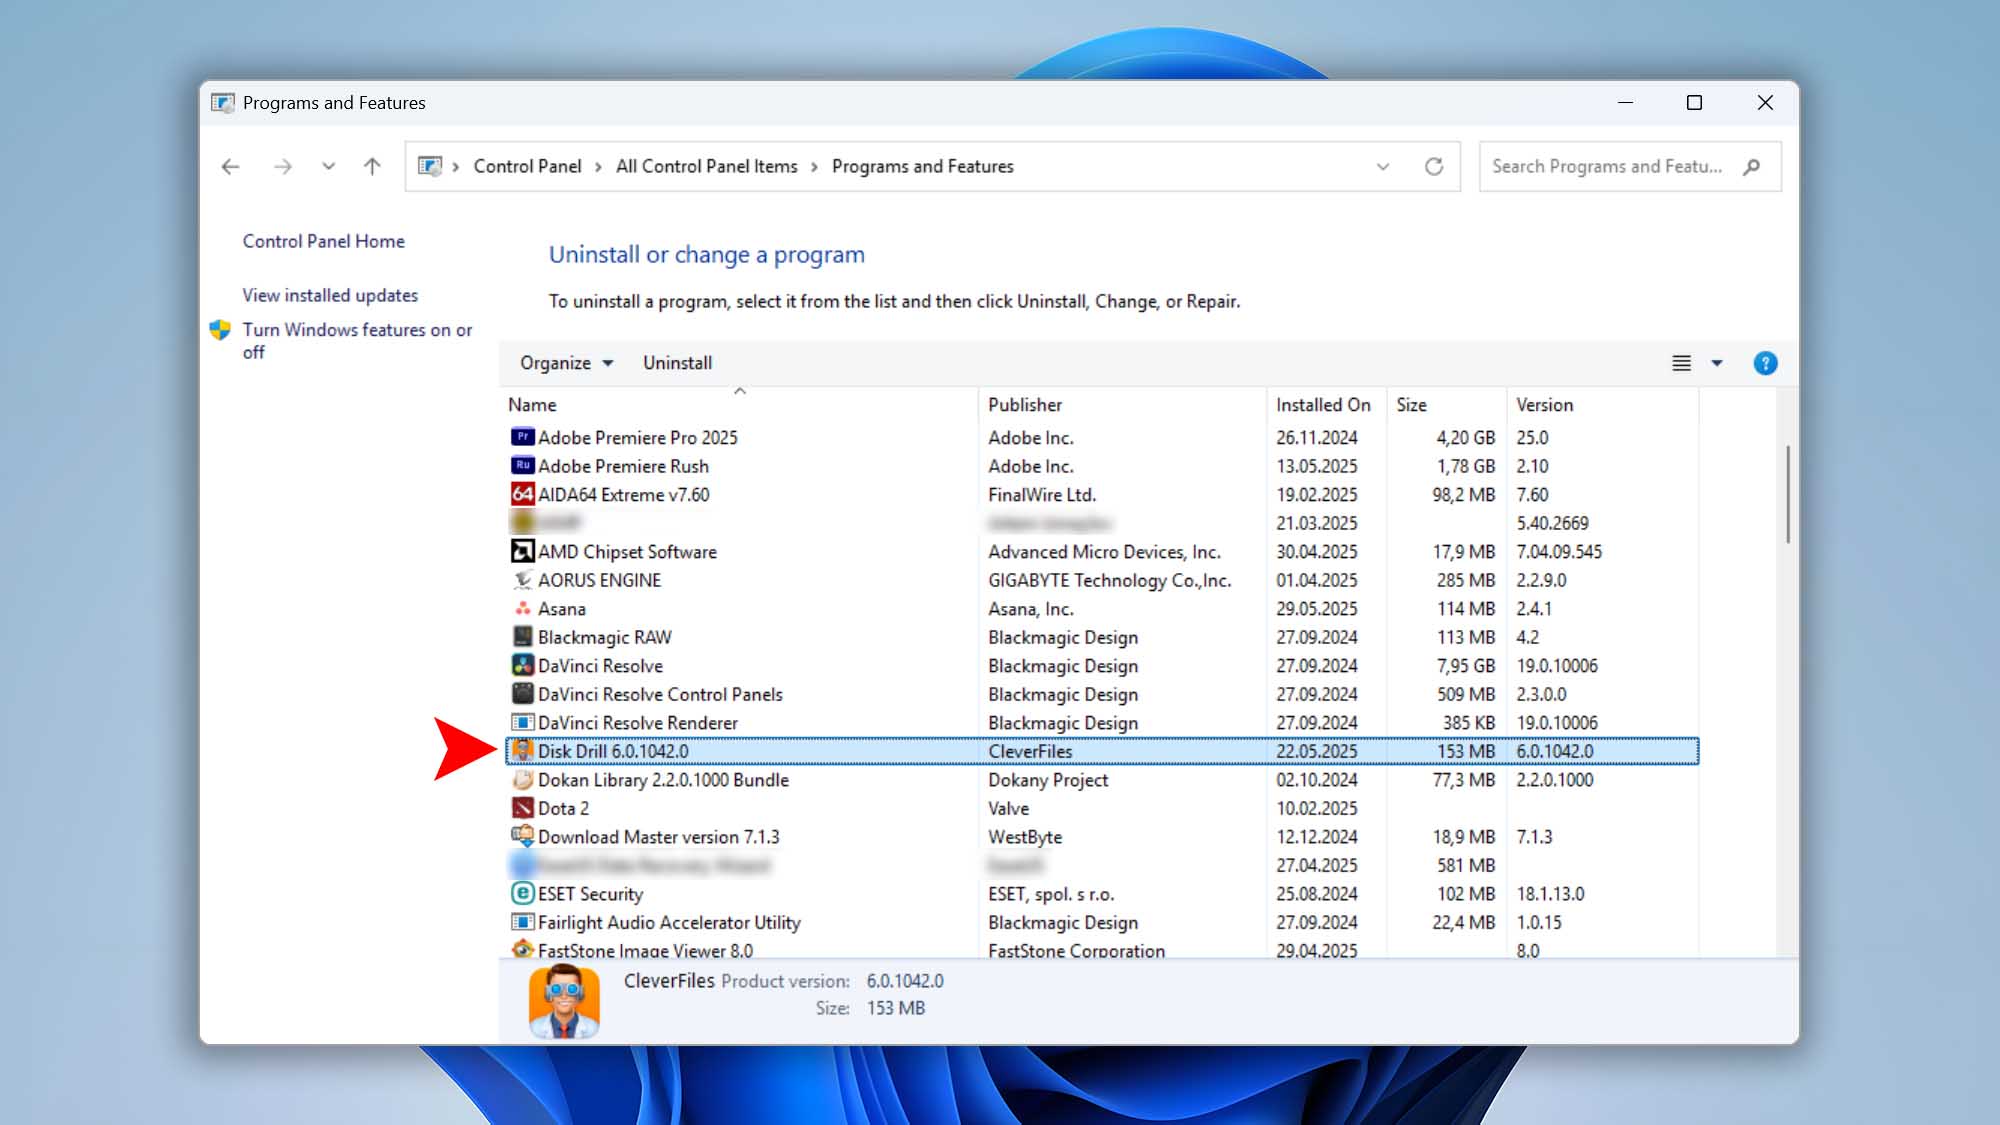Open the help question mark icon
2000x1125 pixels.
(x=1765, y=363)
